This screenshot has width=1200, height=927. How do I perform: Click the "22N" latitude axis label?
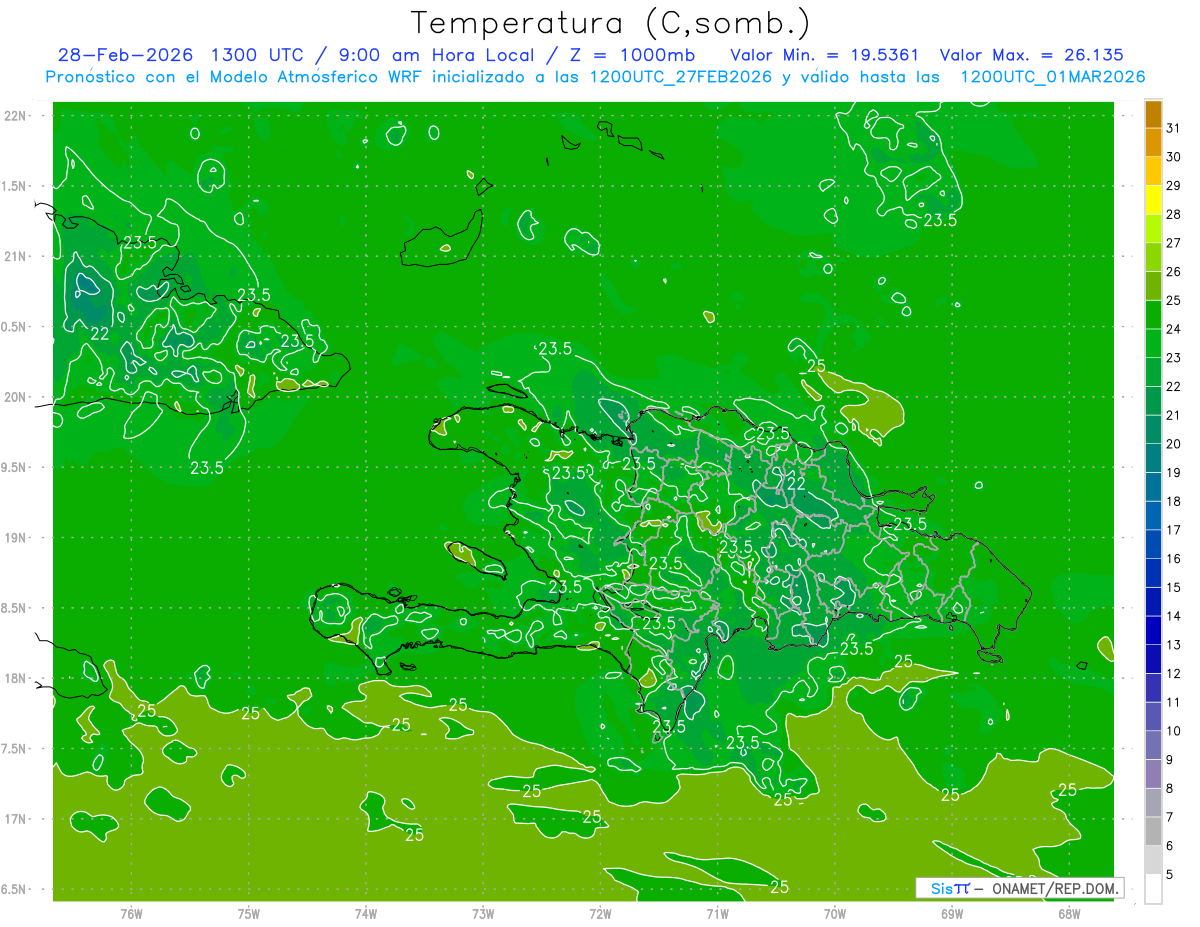(x=17, y=116)
